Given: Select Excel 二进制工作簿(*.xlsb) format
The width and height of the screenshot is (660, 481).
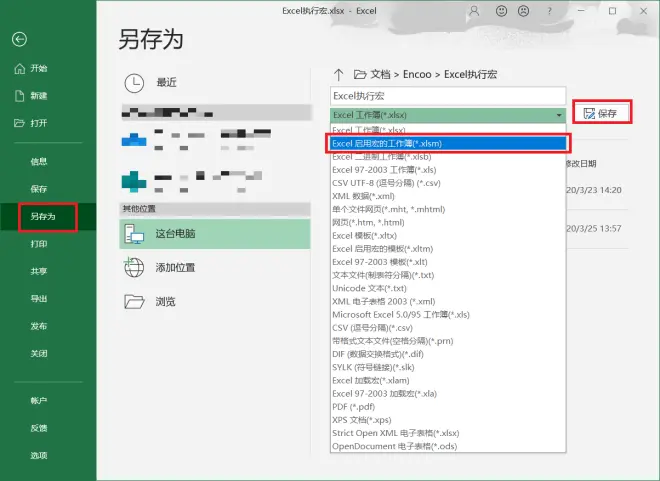Looking at the screenshot, I should [x=448, y=157].
